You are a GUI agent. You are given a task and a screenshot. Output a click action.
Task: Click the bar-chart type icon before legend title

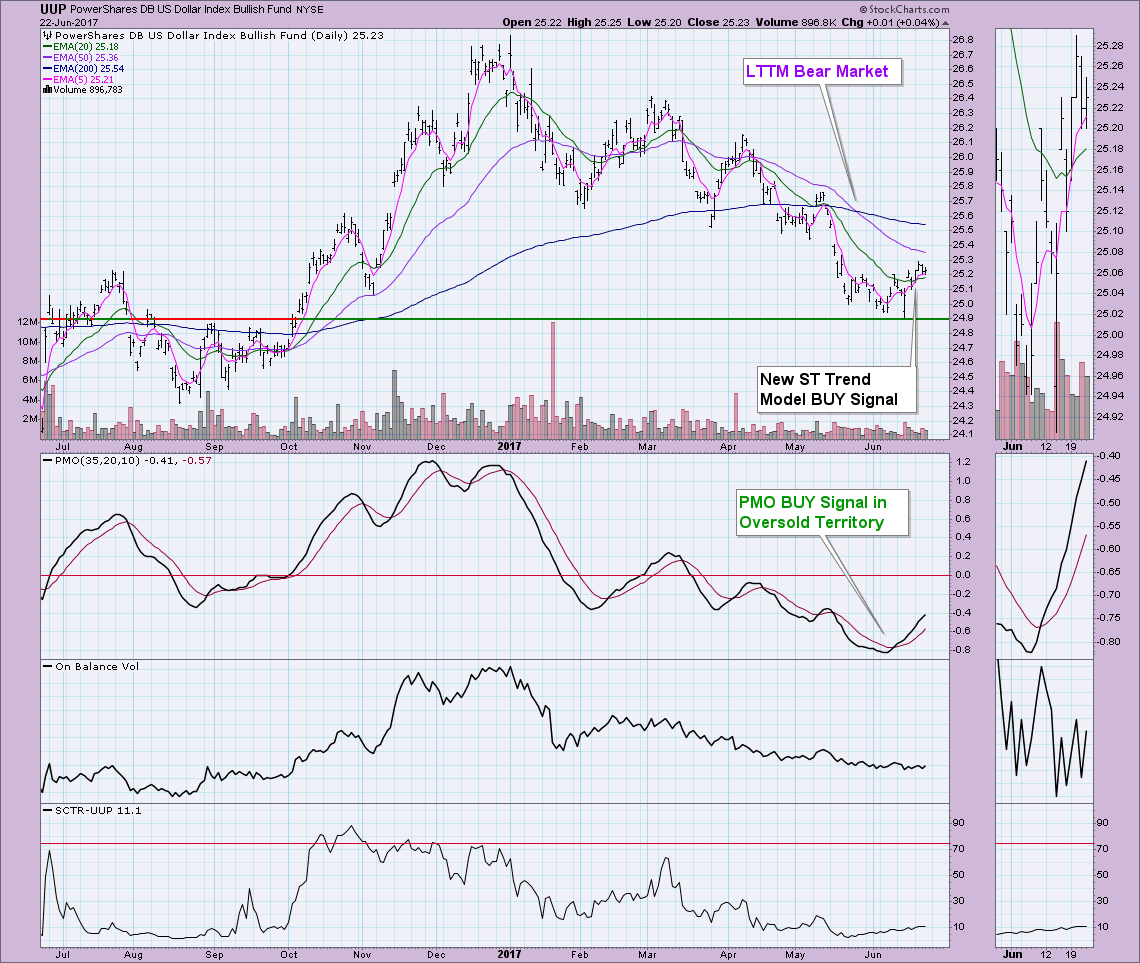click(x=47, y=35)
